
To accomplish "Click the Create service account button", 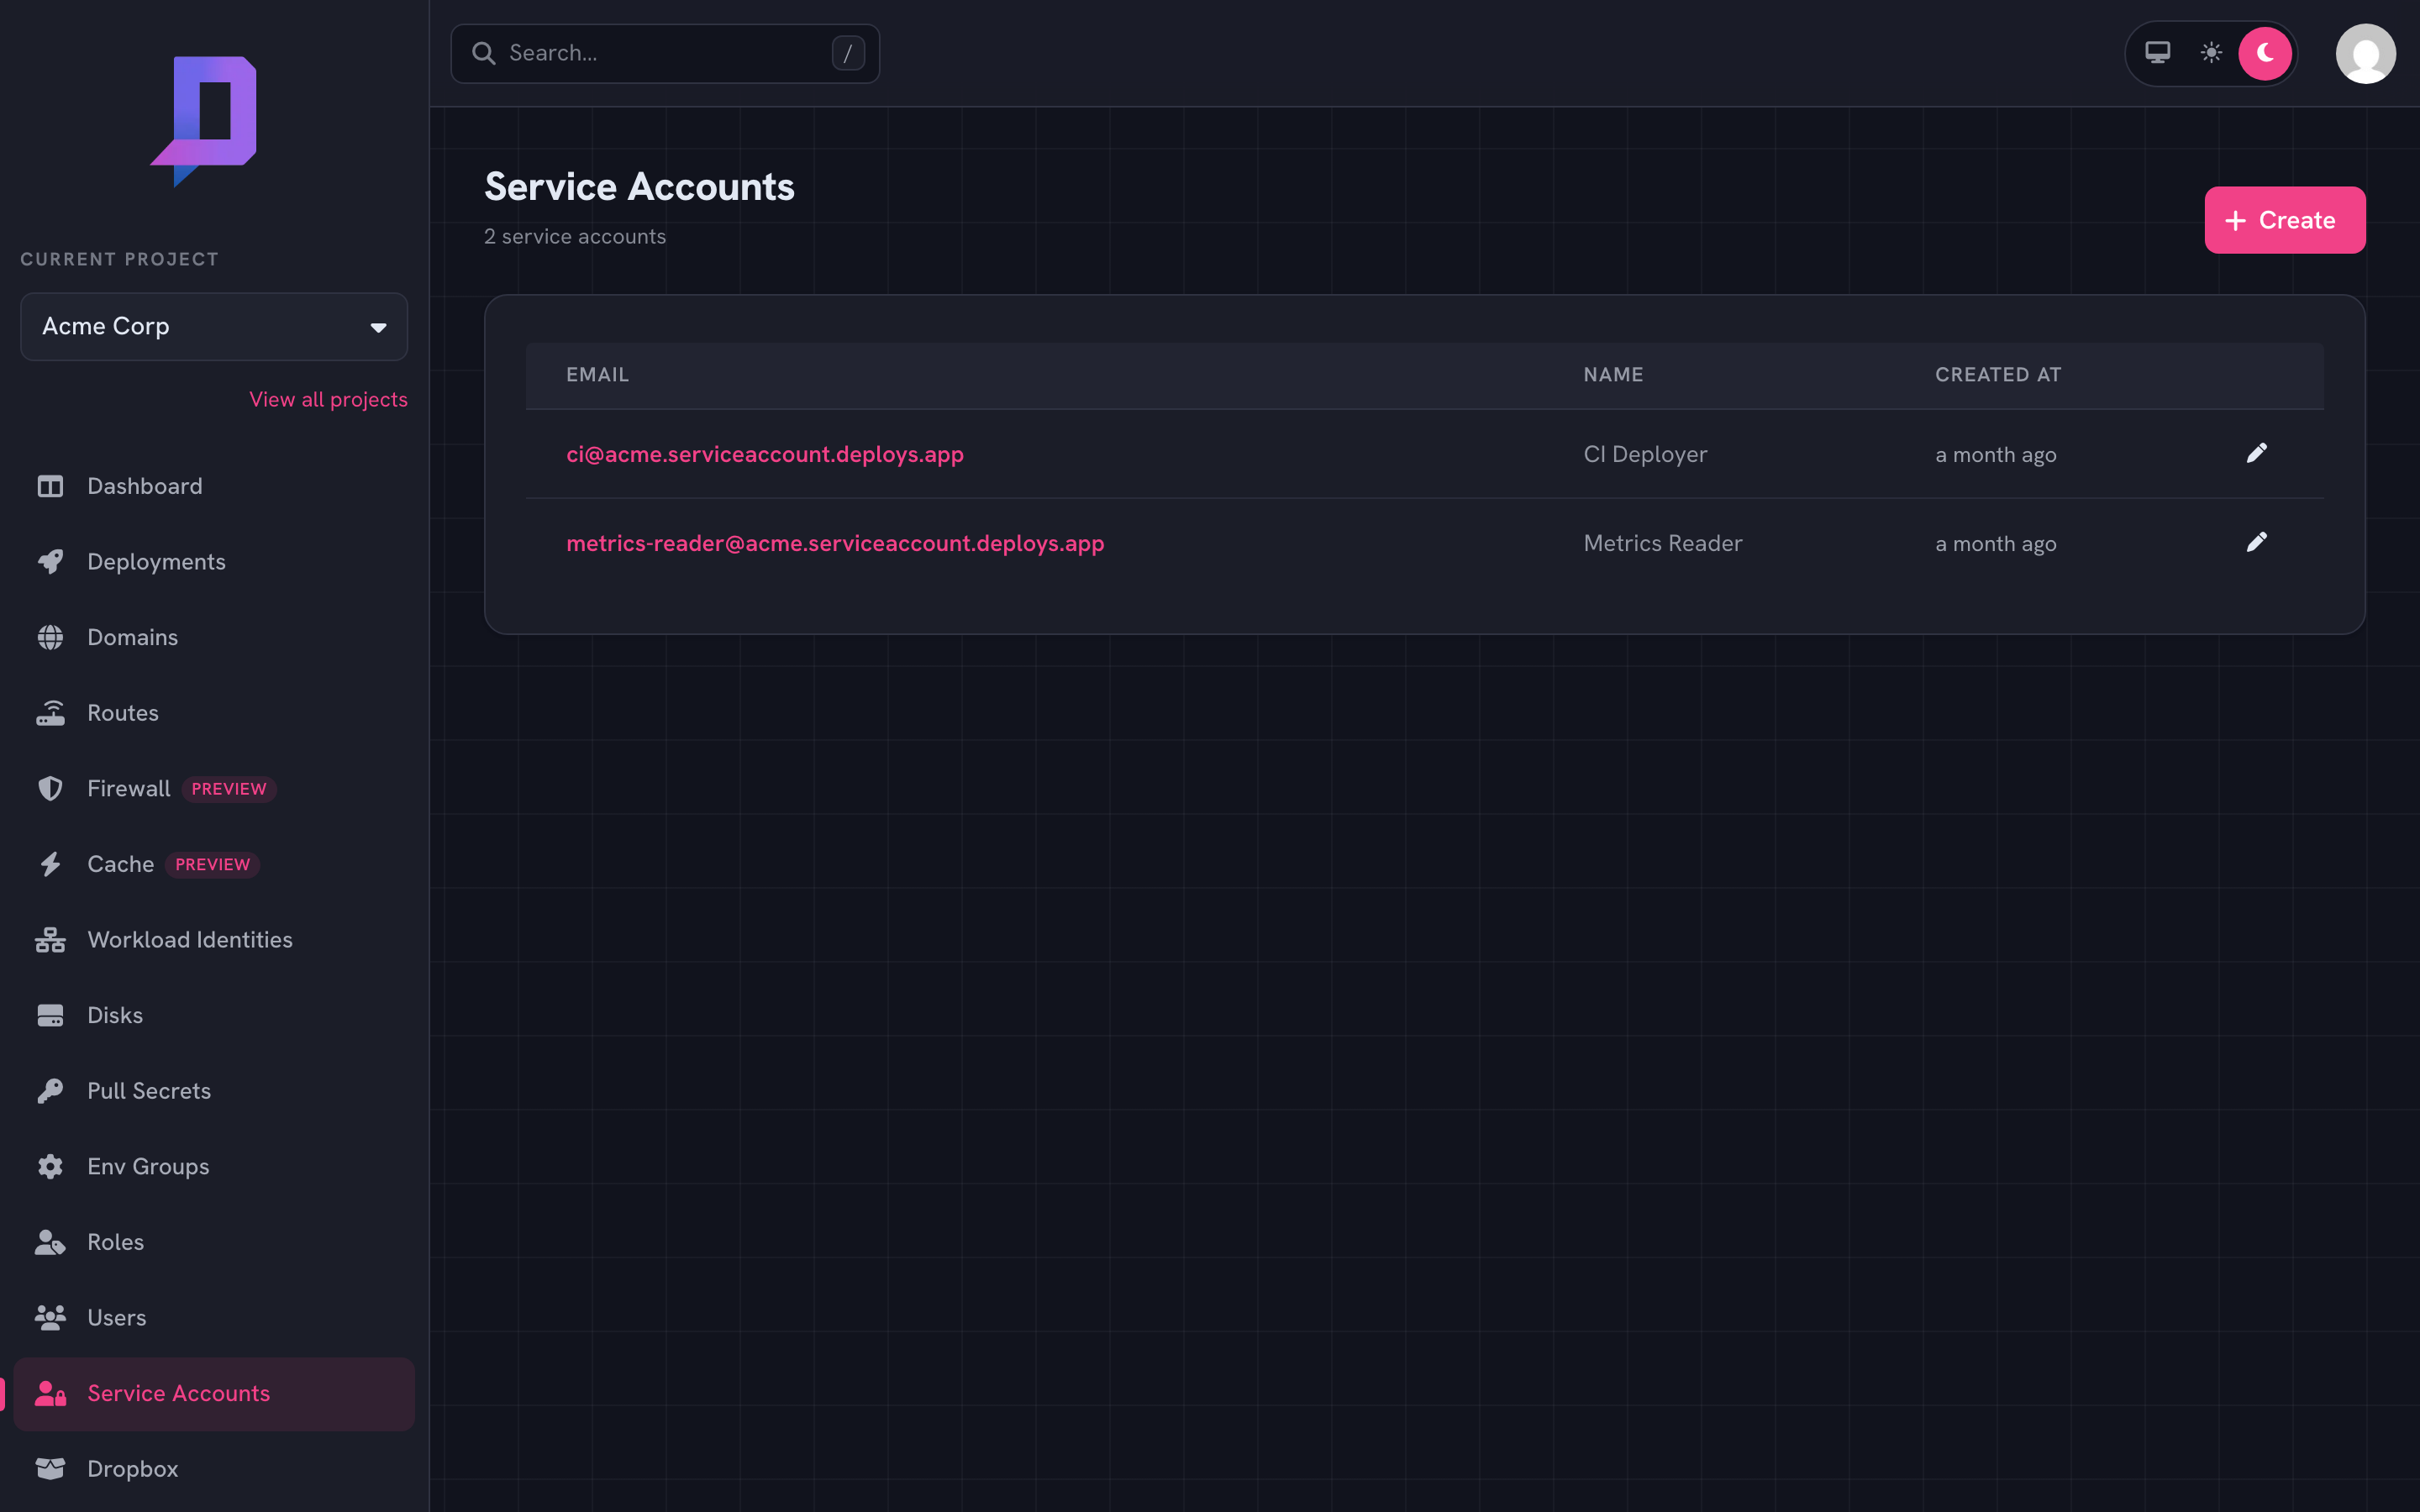I will [2284, 220].
